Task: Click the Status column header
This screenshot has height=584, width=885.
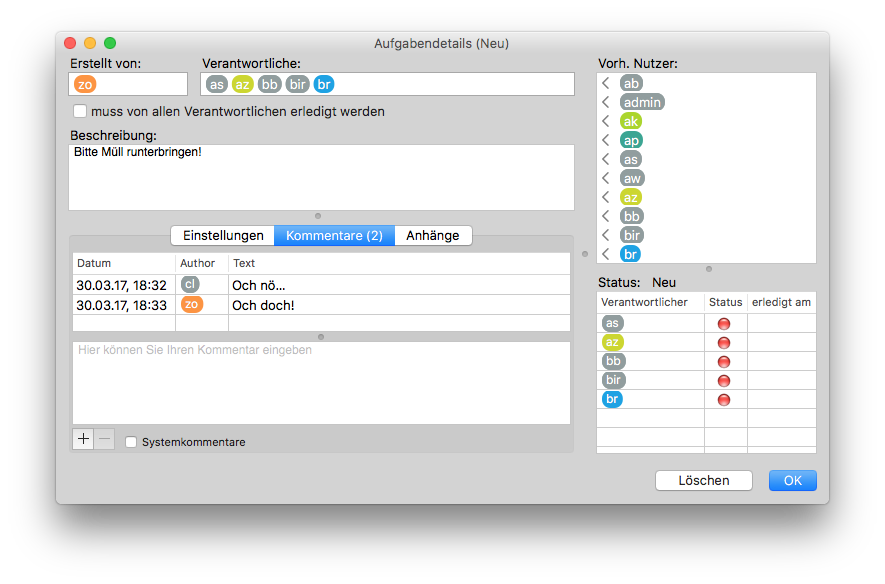Action: point(726,302)
